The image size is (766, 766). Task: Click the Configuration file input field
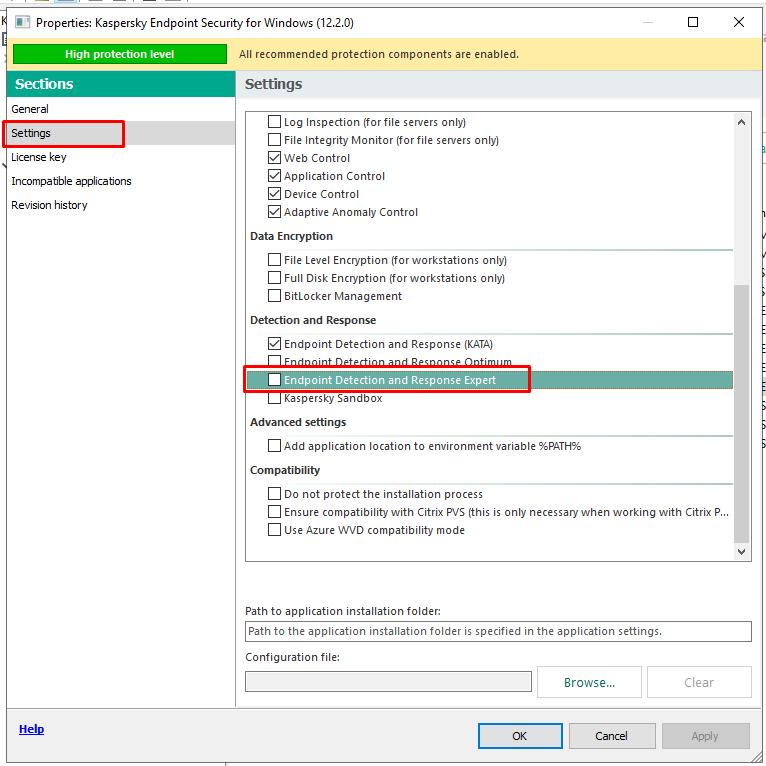(388, 681)
